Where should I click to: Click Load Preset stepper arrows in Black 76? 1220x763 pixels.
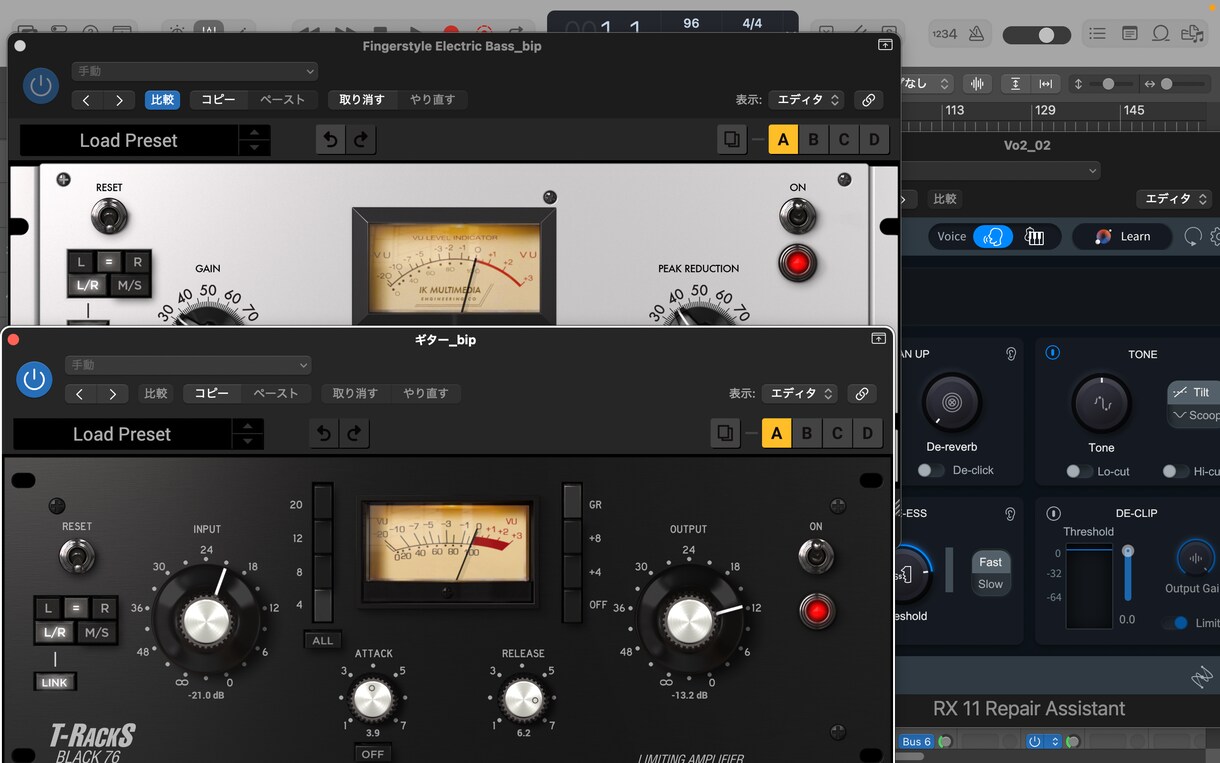pos(248,434)
